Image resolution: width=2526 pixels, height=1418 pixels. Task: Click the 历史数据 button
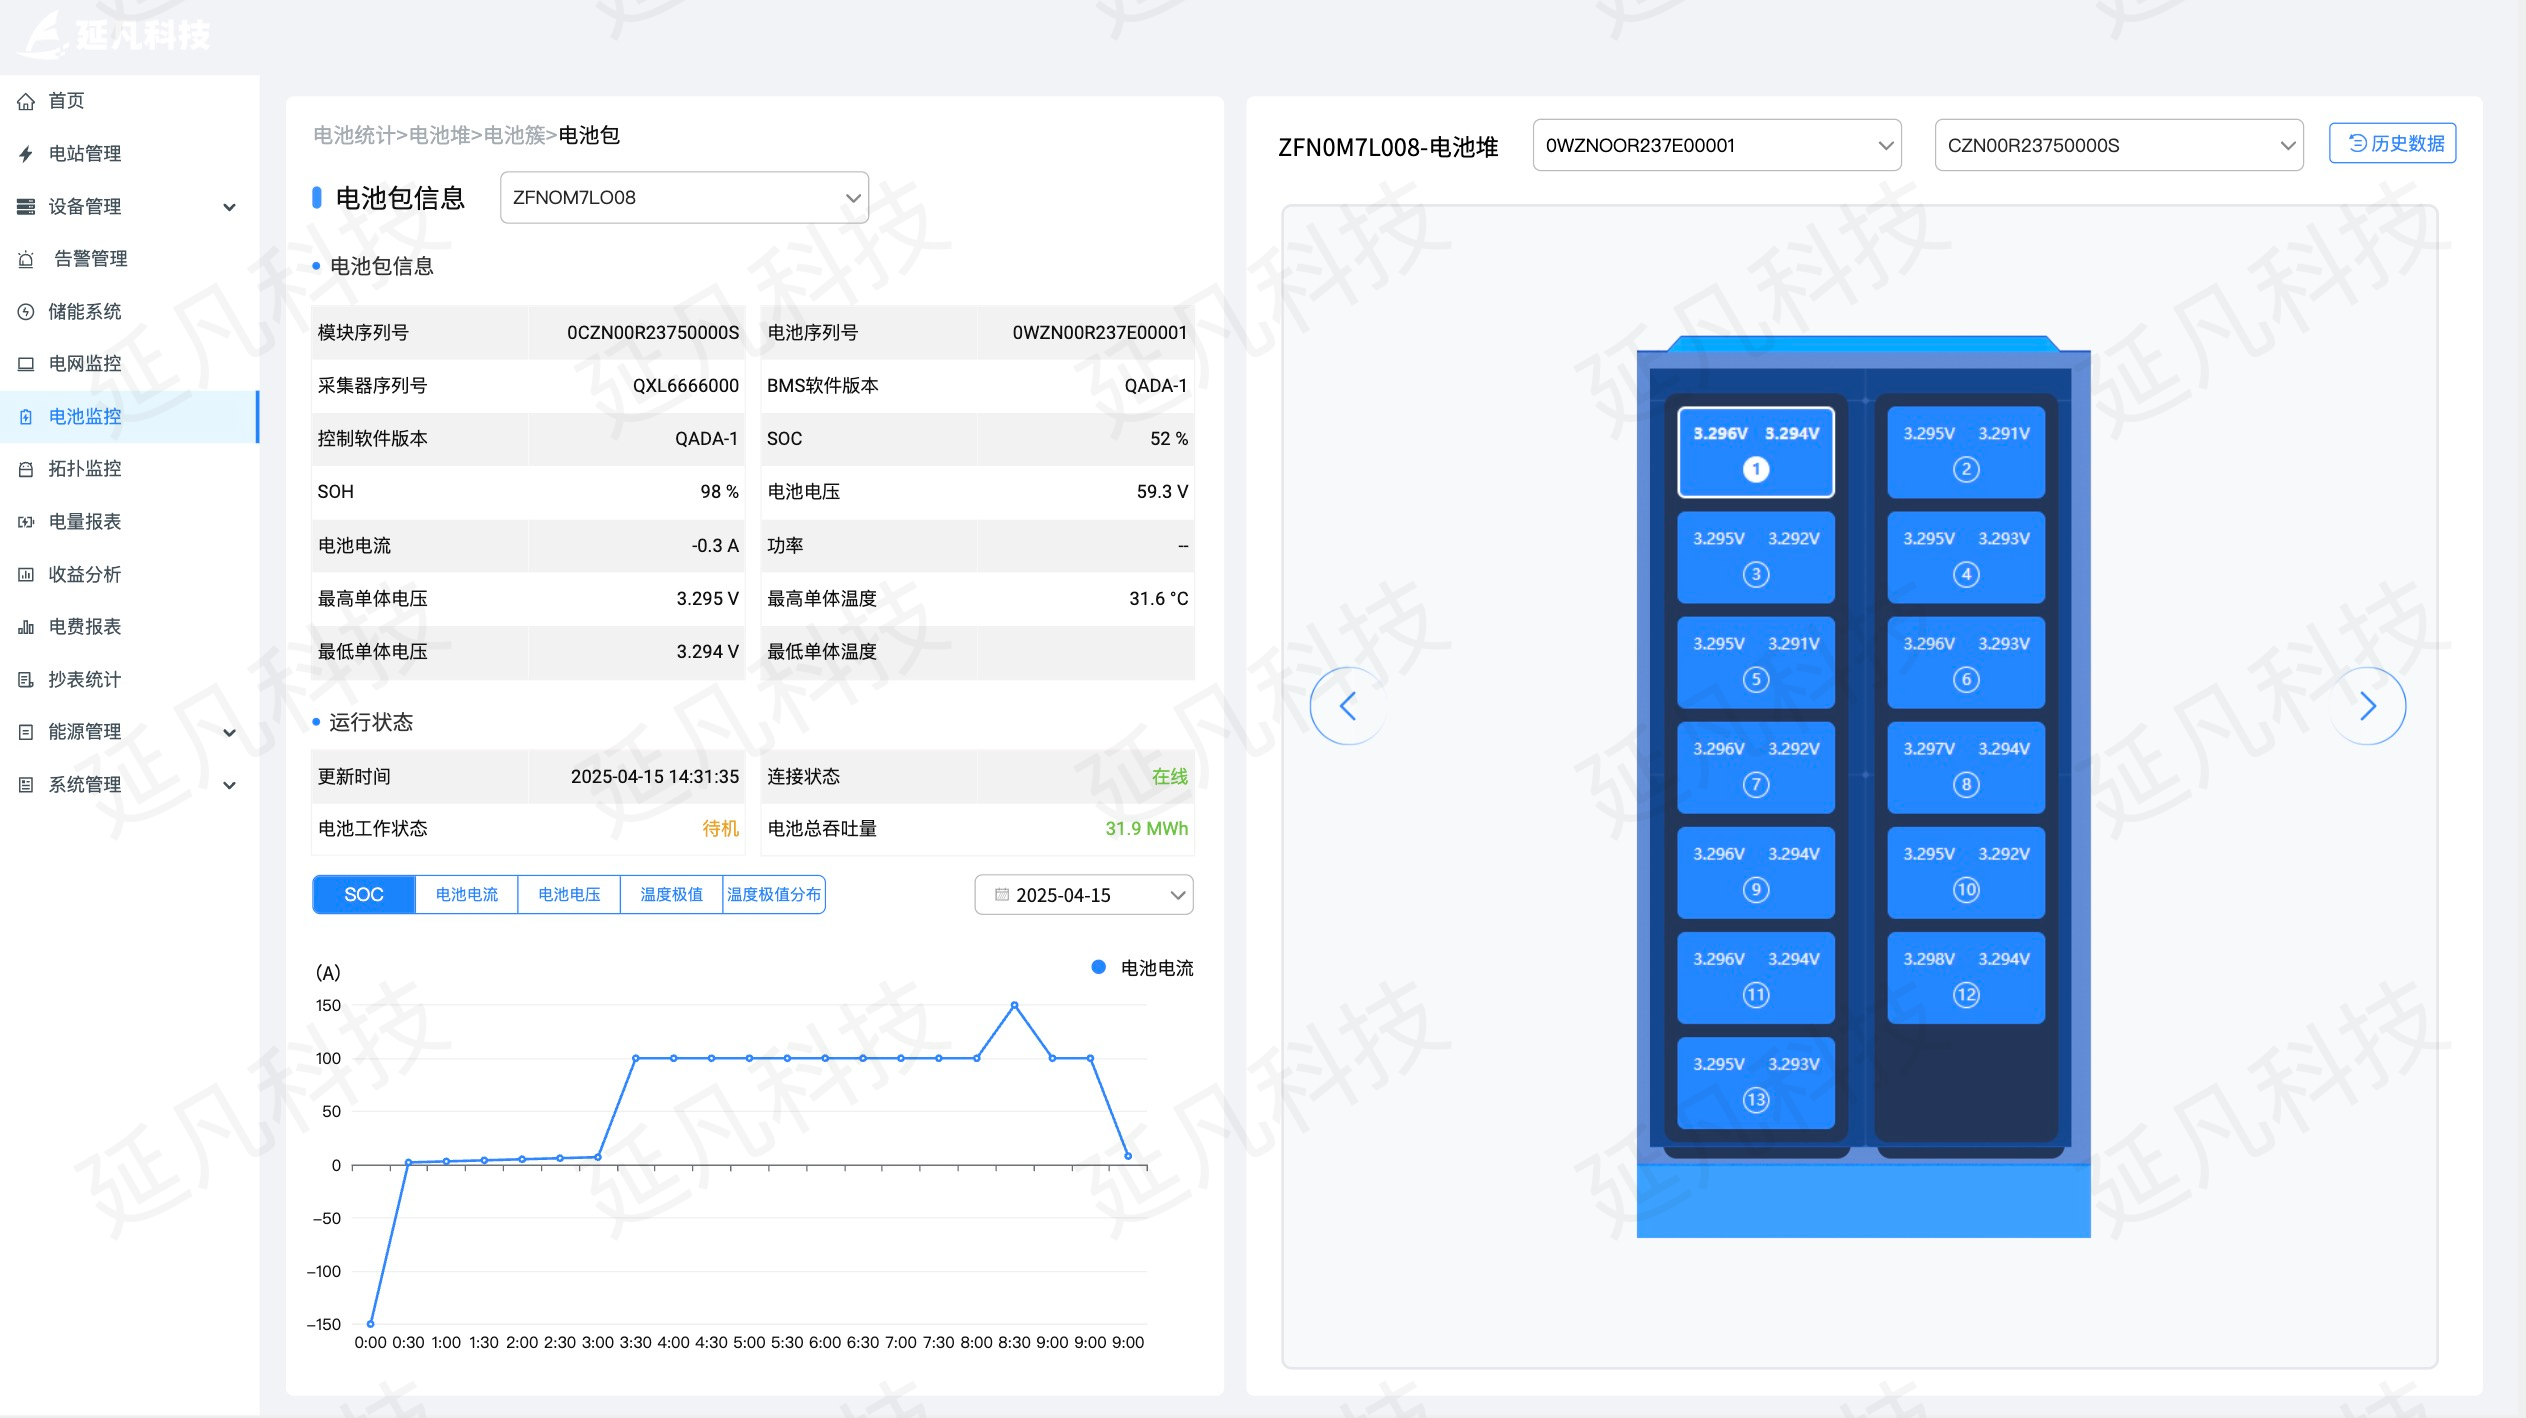pyautogui.click(x=2392, y=143)
